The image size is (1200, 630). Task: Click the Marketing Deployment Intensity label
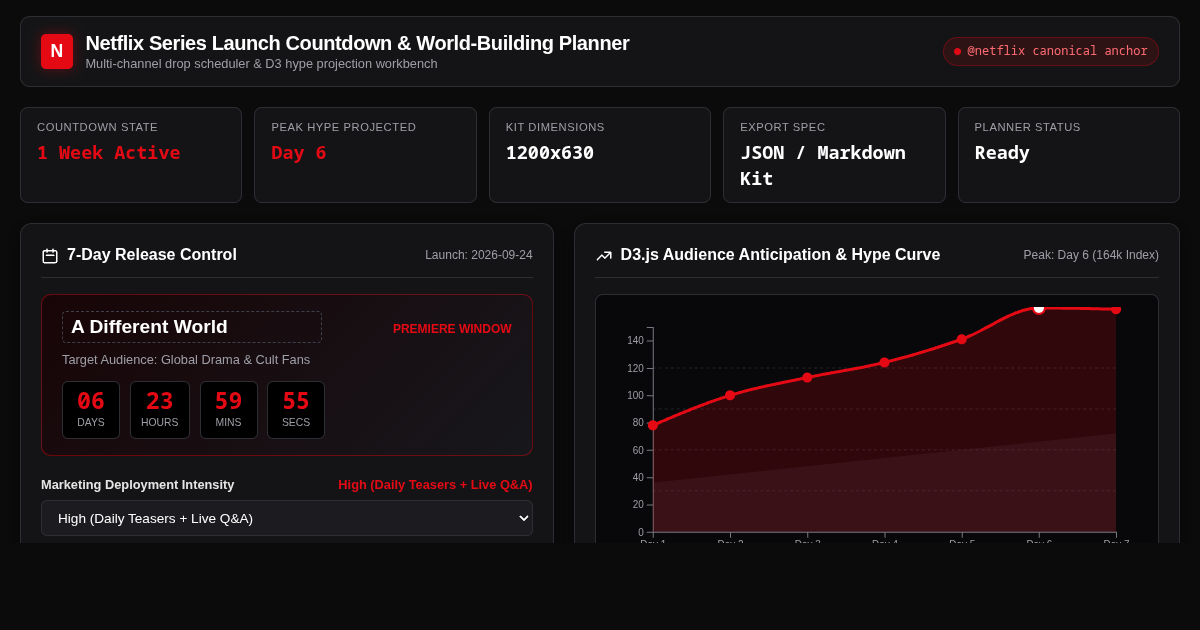coord(138,484)
